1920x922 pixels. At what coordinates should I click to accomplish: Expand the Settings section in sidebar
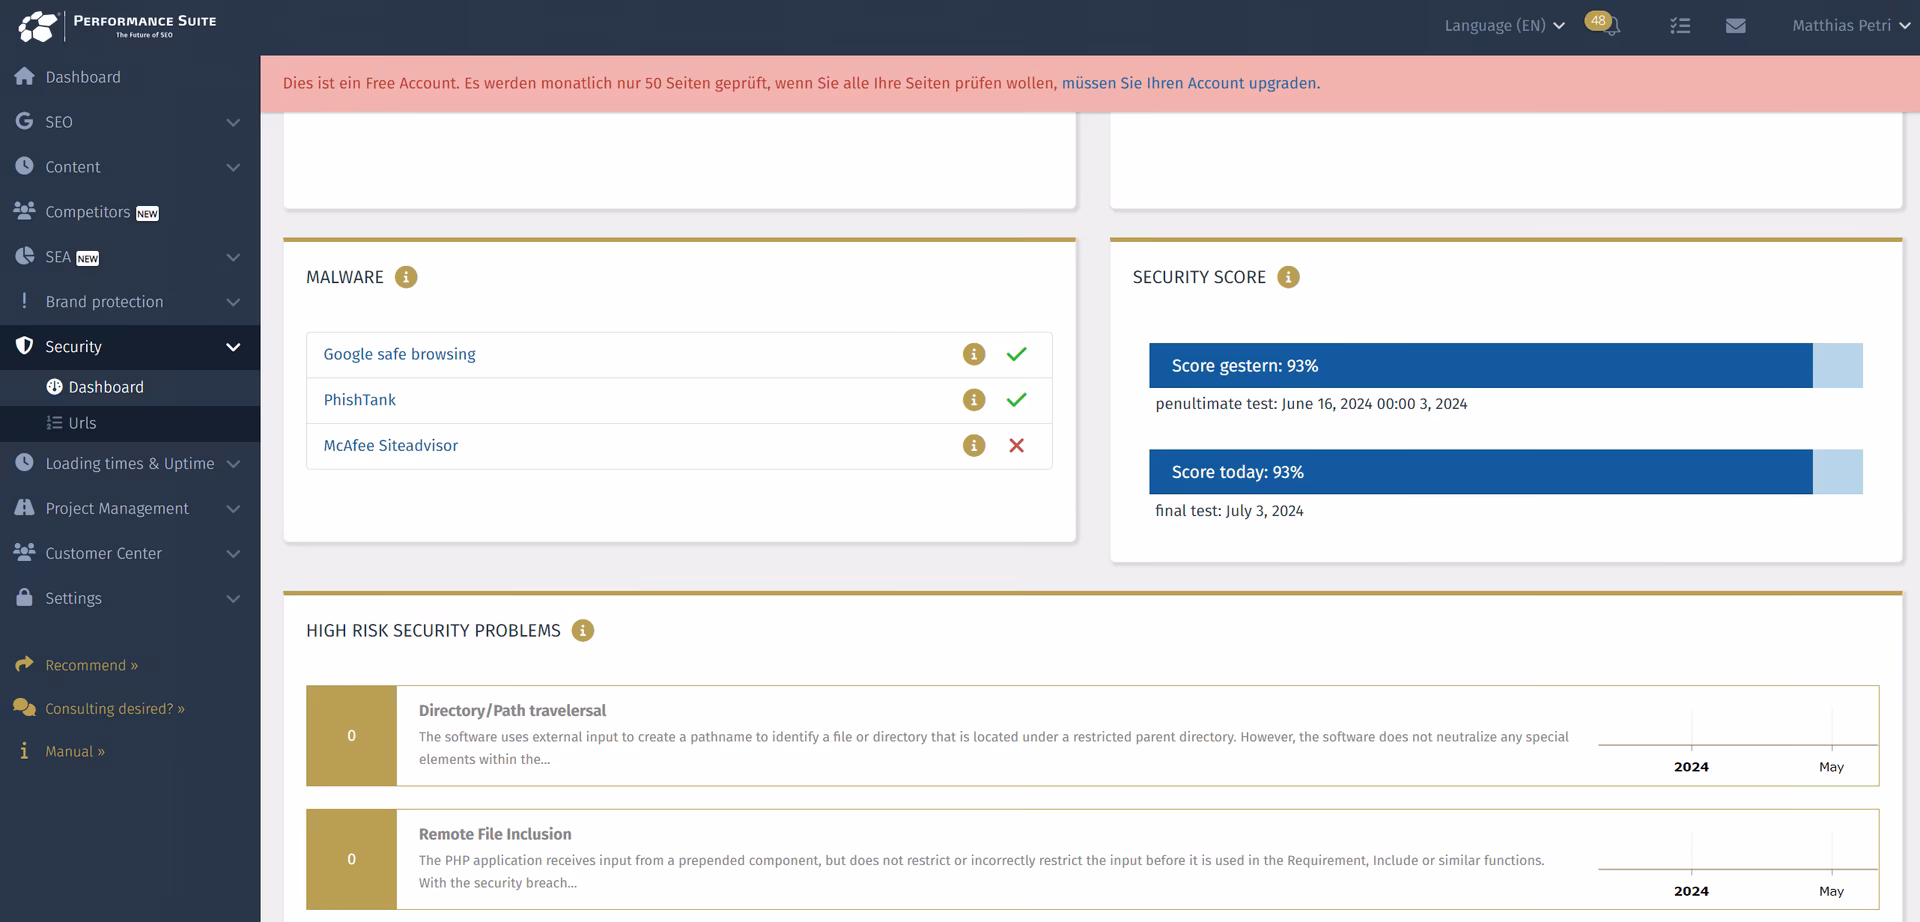pos(73,597)
